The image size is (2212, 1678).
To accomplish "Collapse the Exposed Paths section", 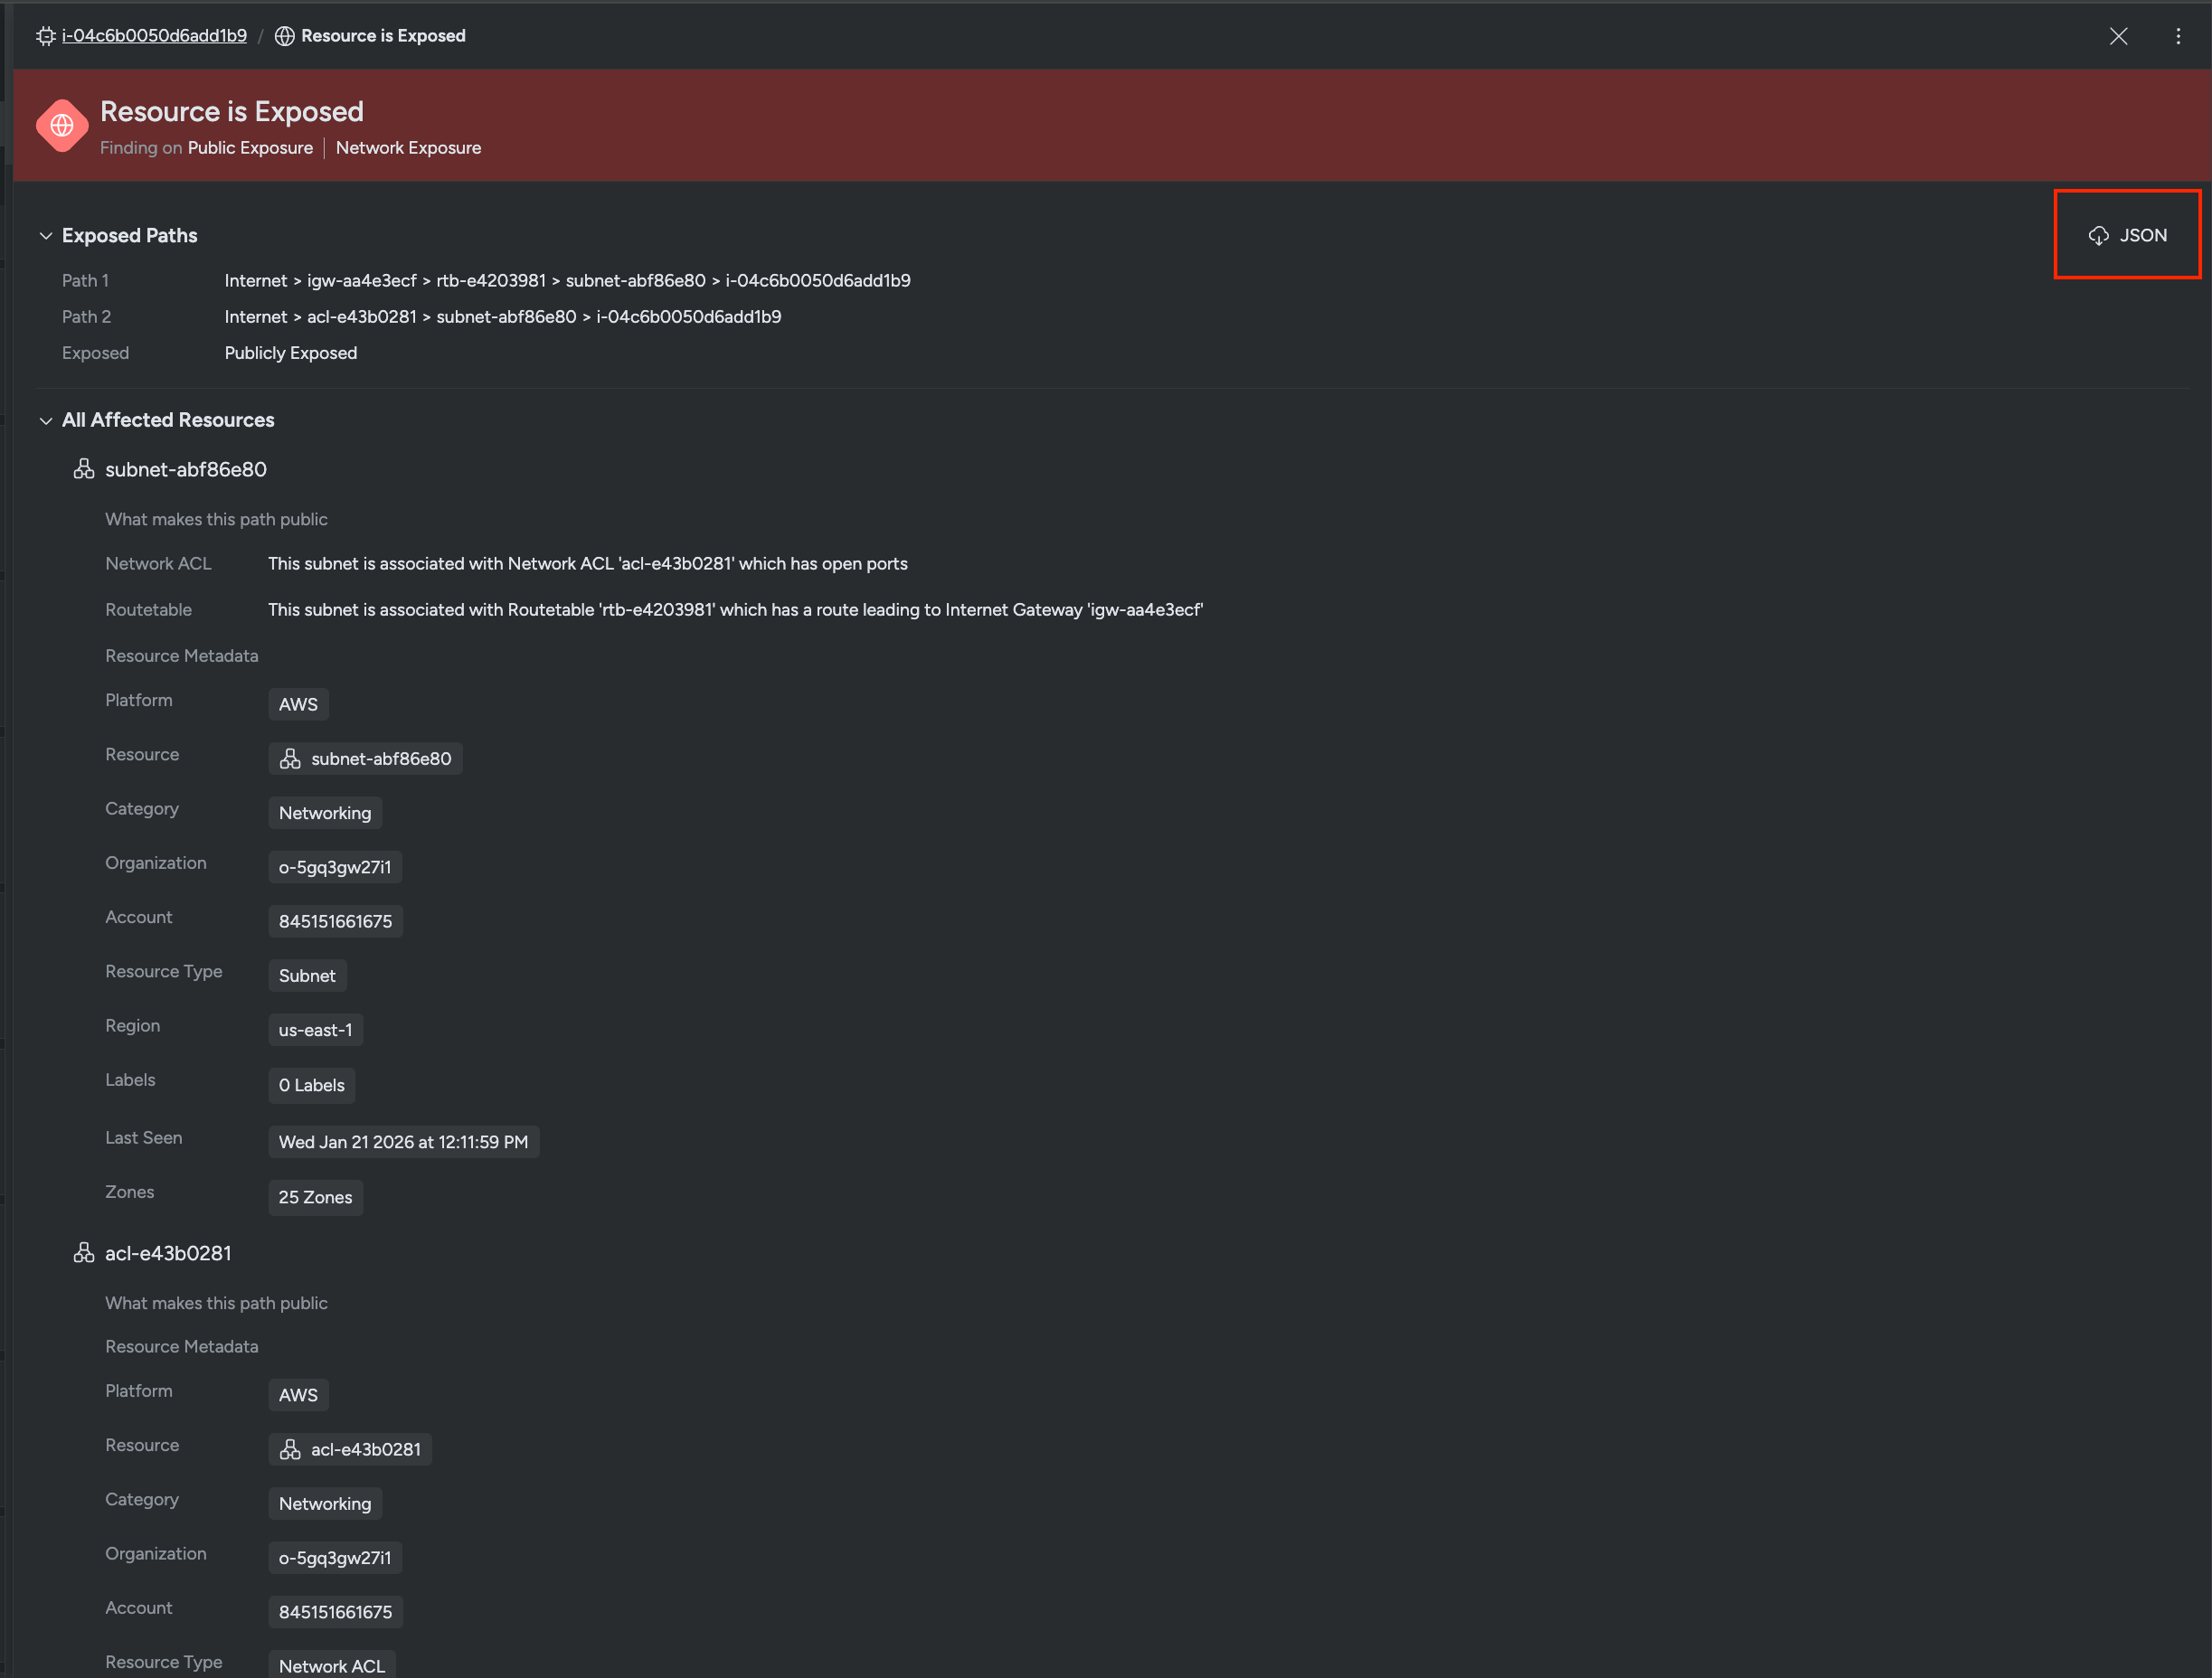I will pos(46,236).
